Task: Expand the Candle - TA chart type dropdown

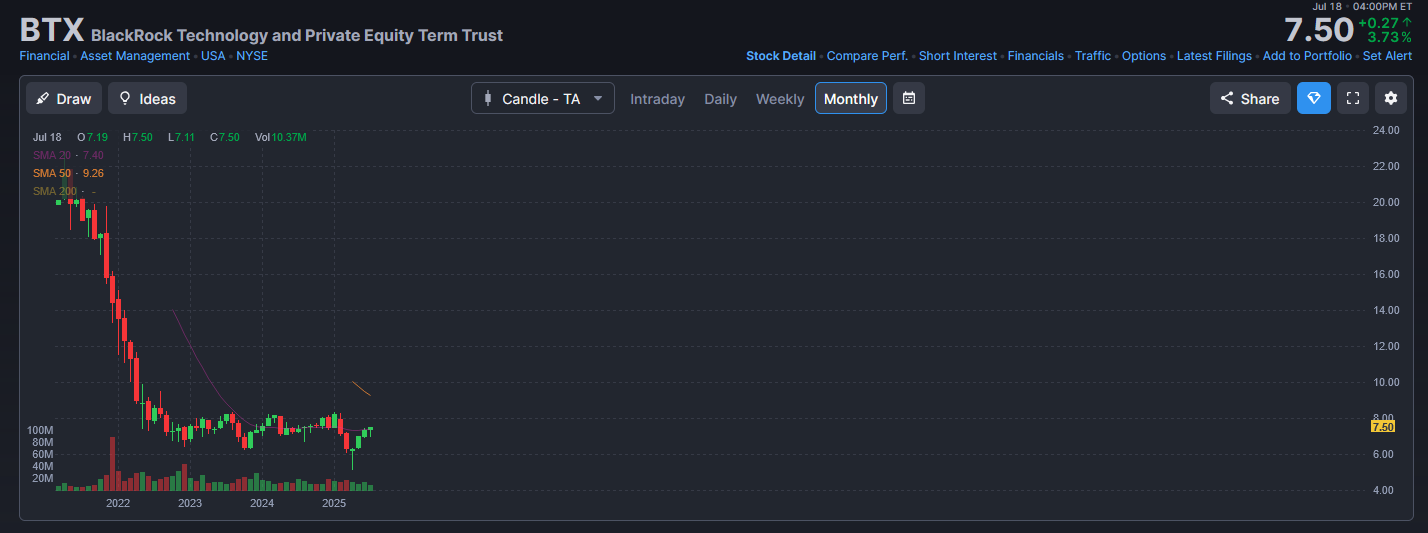Action: coord(543,98)
